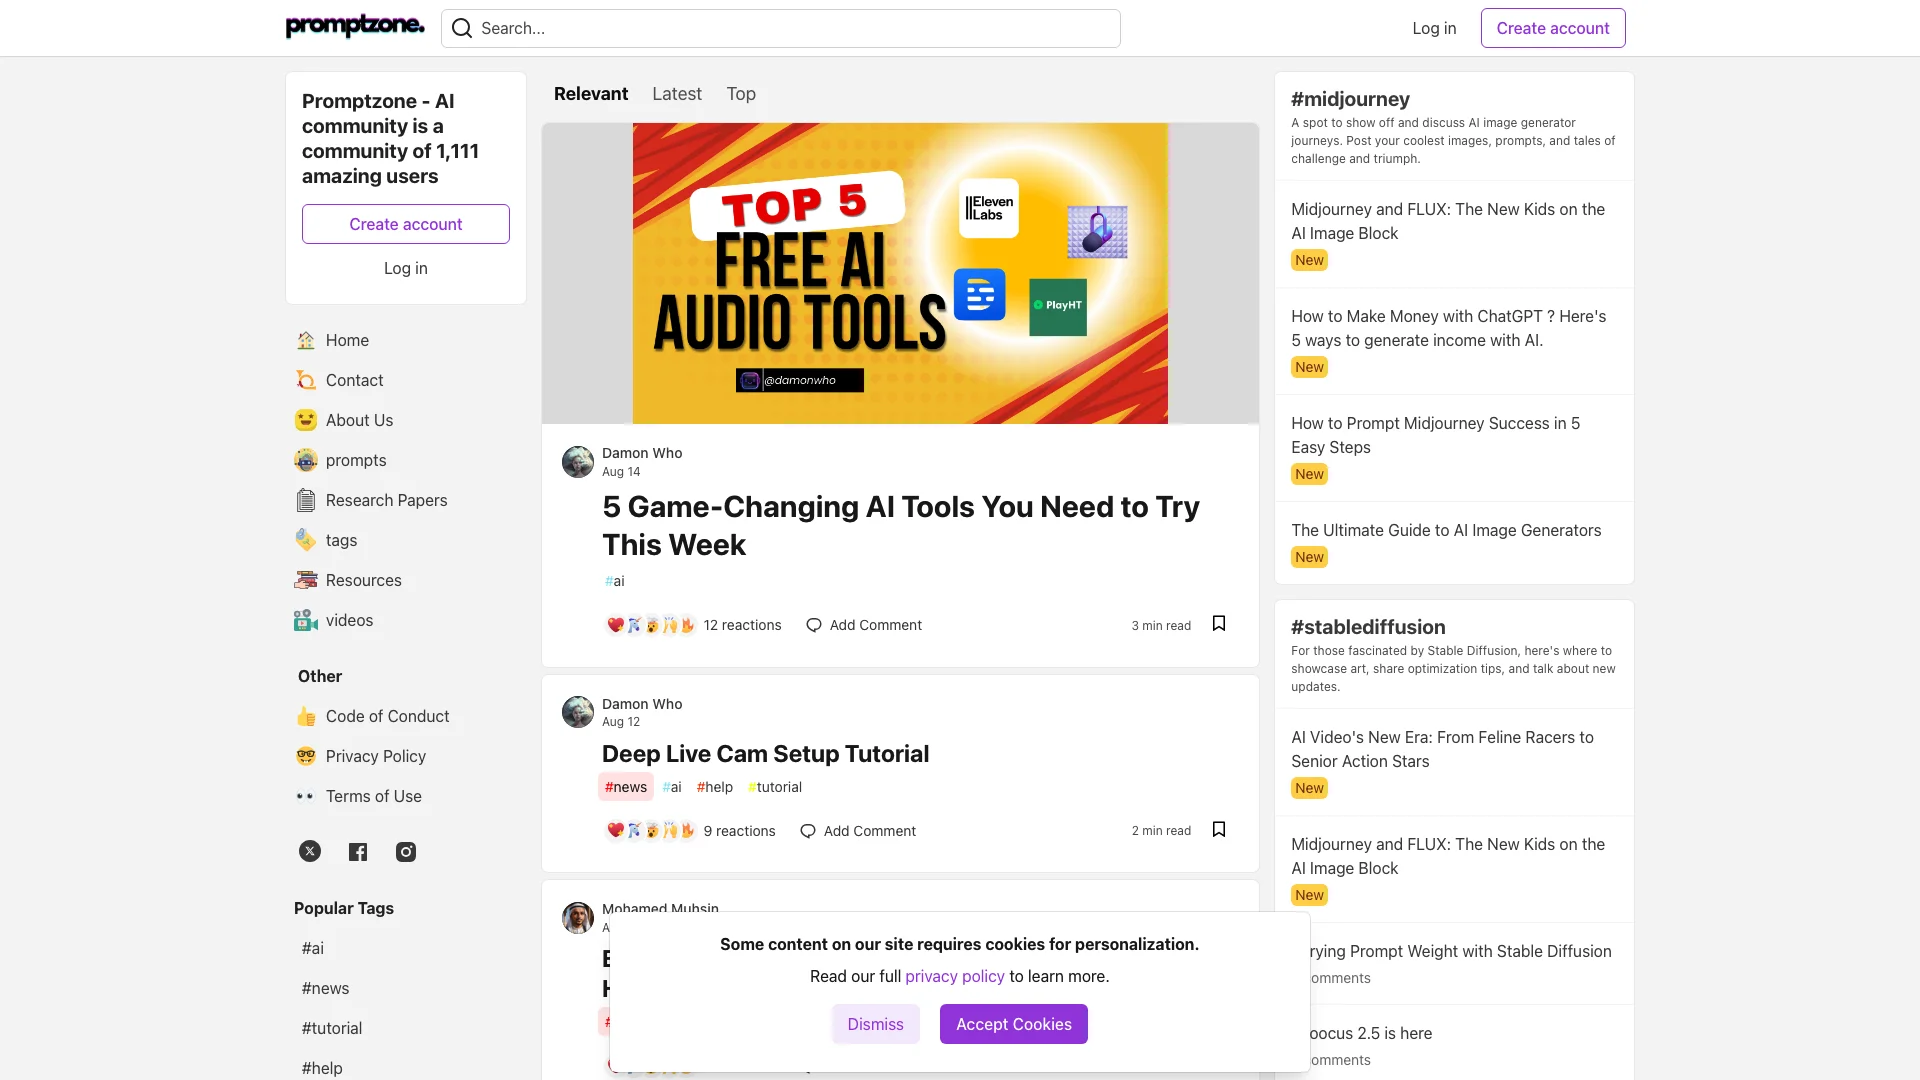
Task: Switch to the Top feed tab
Action: point(741,93)
